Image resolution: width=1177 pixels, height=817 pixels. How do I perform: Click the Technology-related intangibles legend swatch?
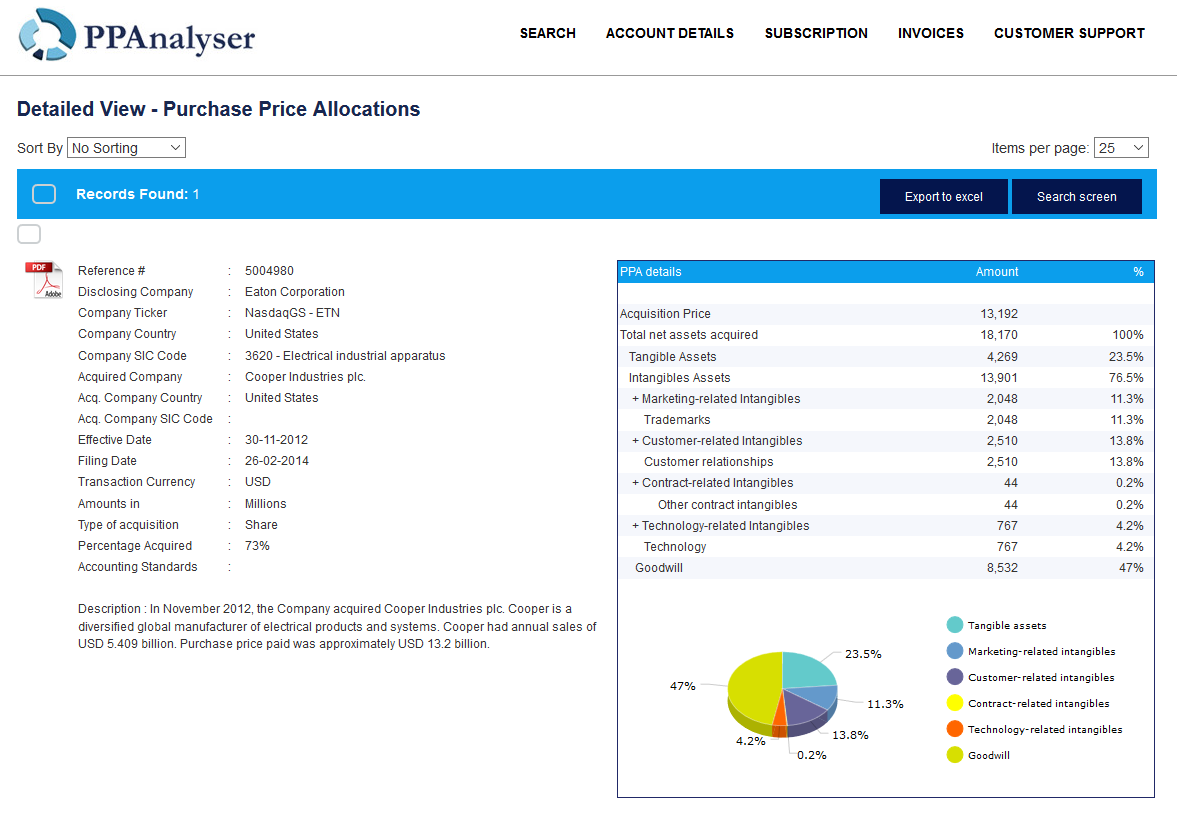coord(955,729)
